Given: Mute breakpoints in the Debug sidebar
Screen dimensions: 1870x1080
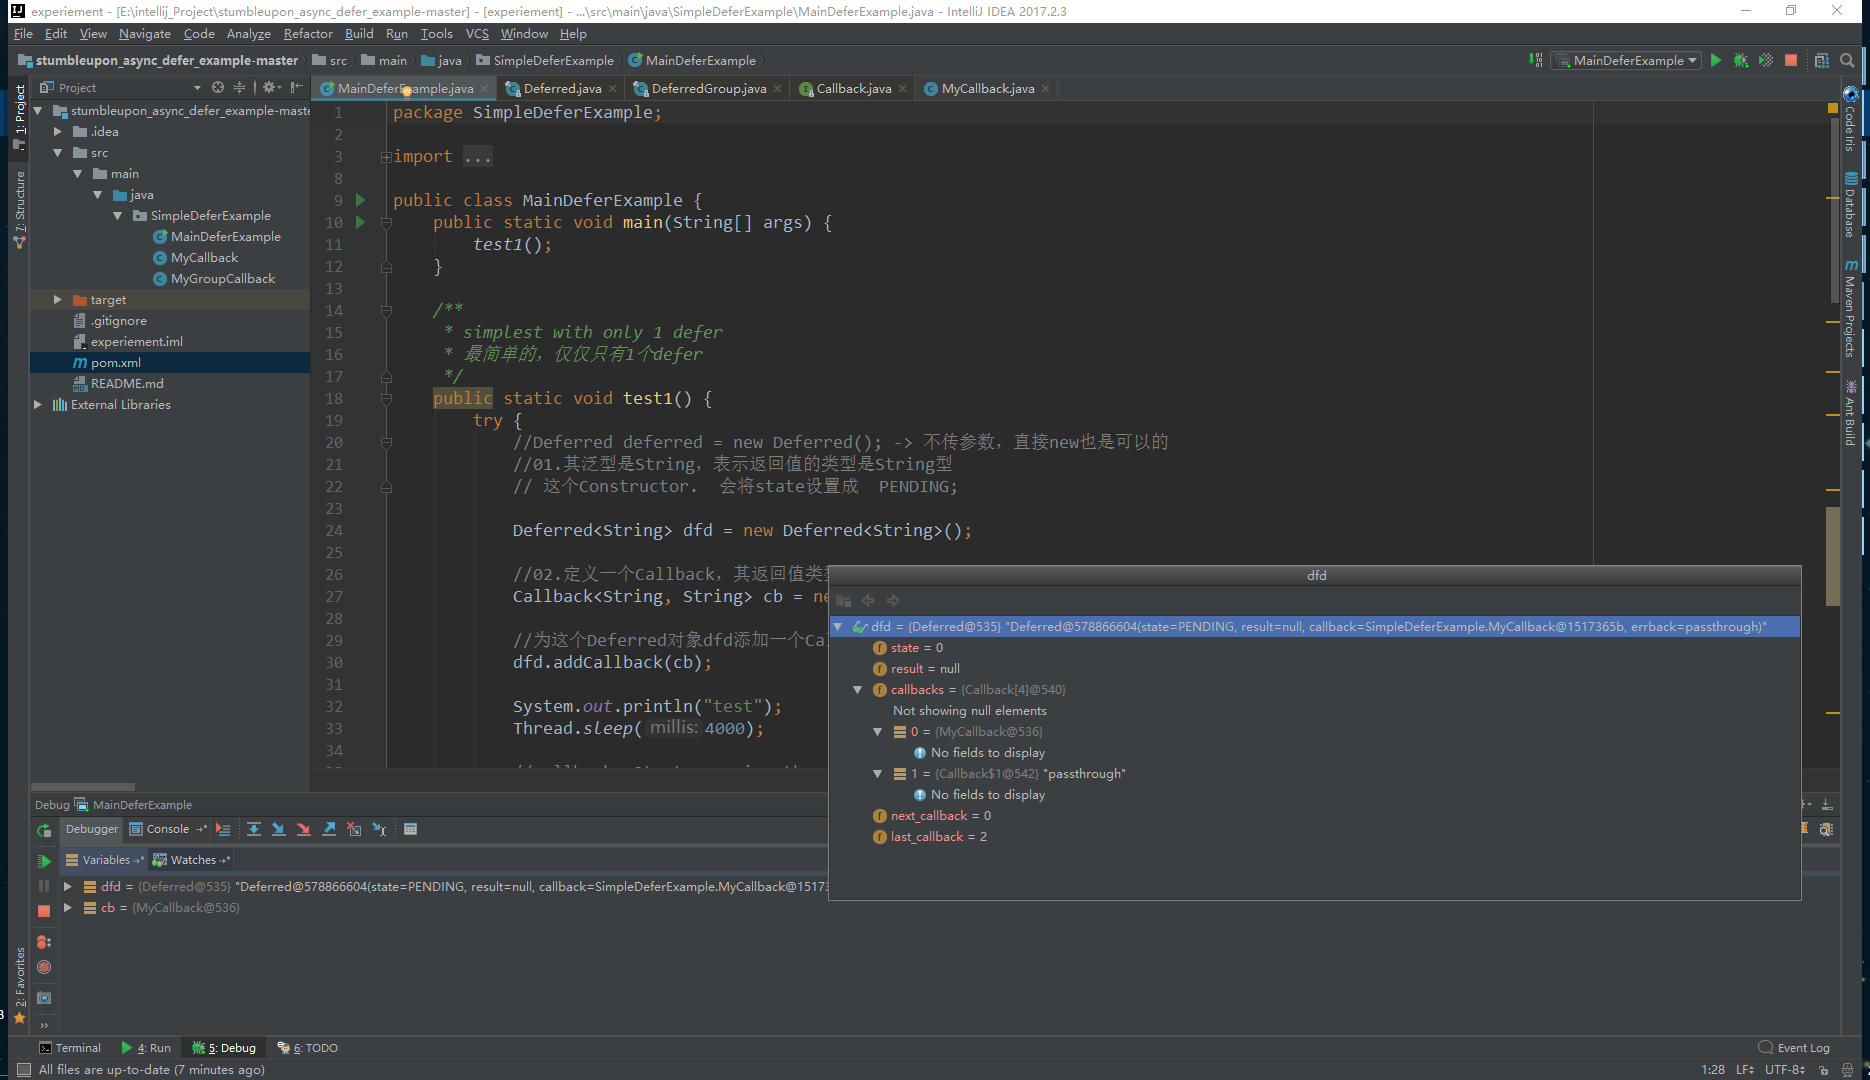Looking at the screenshot, I should coord(43,967).
